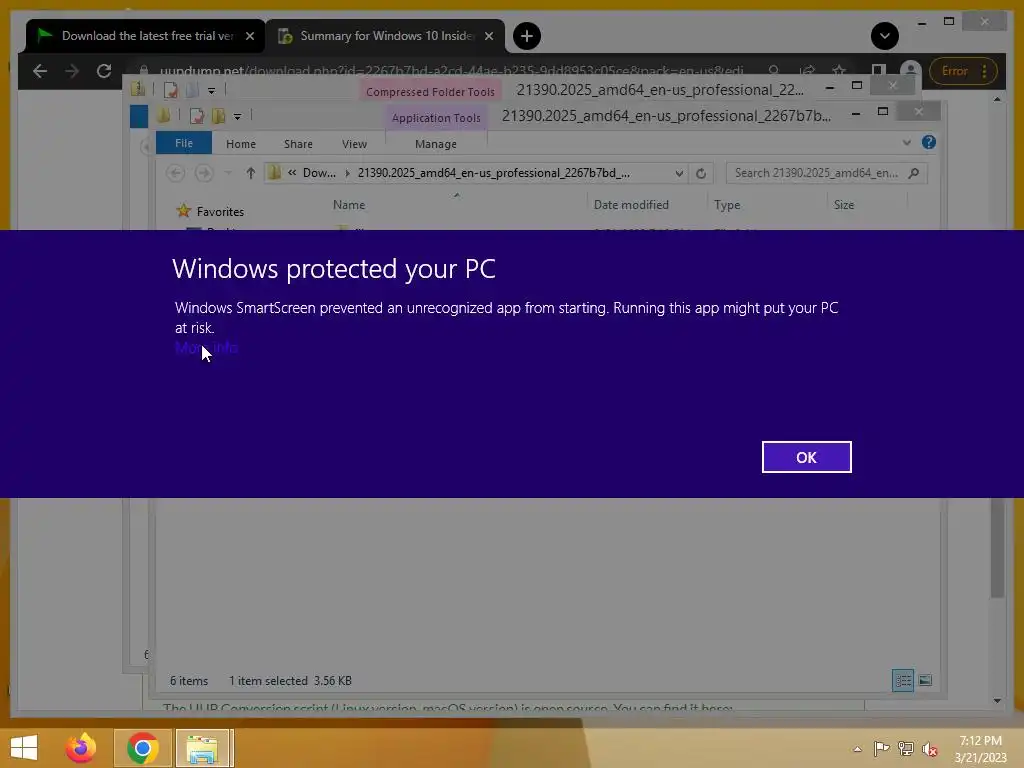This screenshot has height=768, width=1024.
Task: Click the 'Dow...' breadcrumb segment
Action: (x=319, y=173)
